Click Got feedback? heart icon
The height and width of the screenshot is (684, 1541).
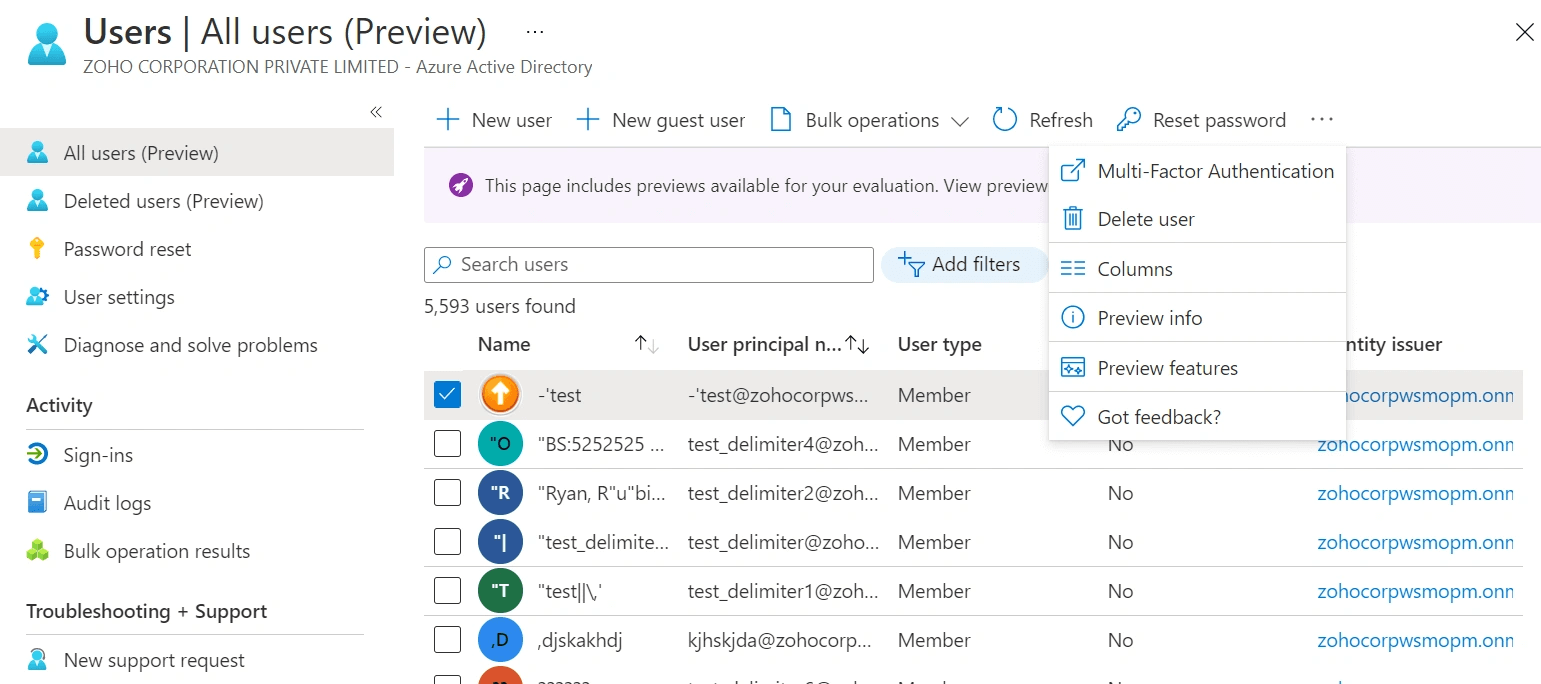tap(1071, 416)
